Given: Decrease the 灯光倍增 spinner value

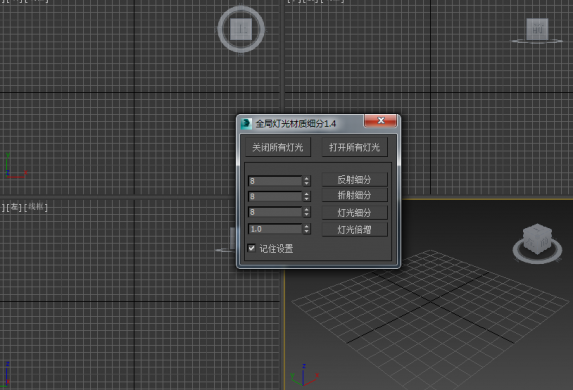Looking at the screenshot, I should (x=307, y=231).
